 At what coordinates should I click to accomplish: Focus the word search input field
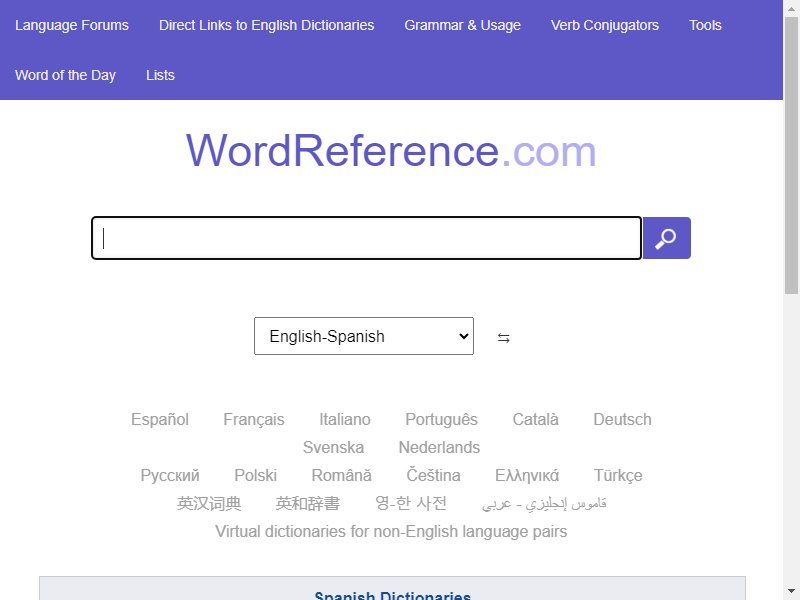[366, 238]
